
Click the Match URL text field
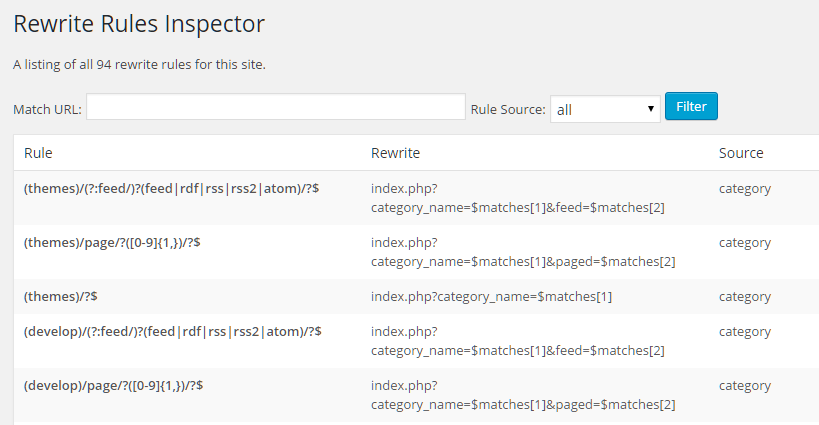[x=275, y=108]
